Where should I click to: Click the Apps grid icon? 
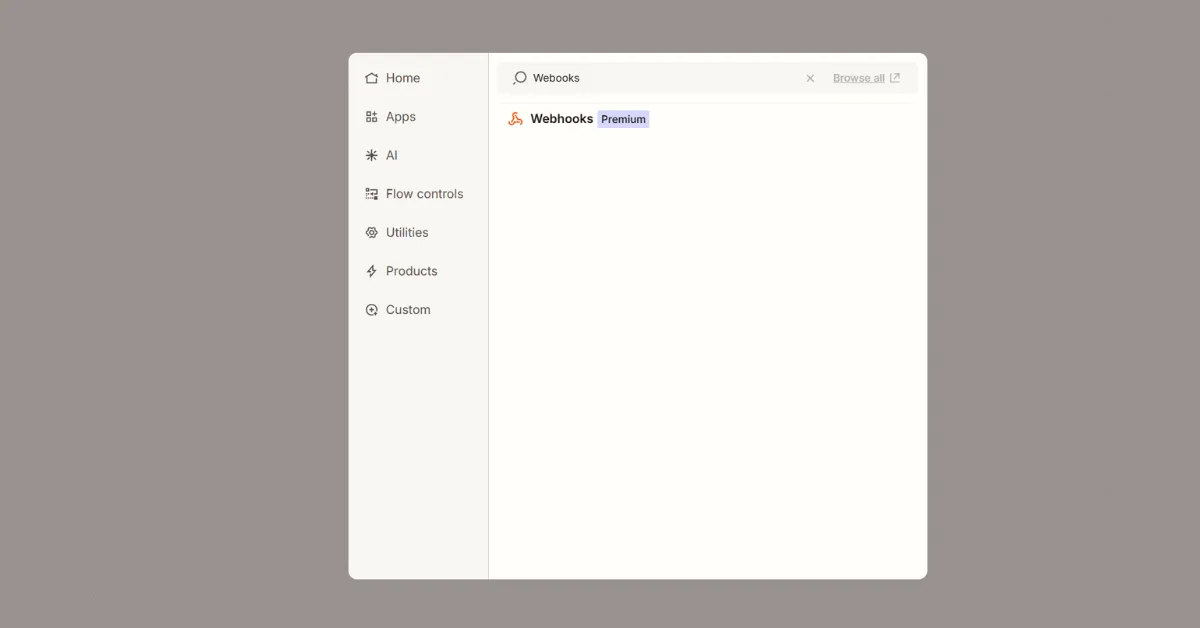[371, 116]
